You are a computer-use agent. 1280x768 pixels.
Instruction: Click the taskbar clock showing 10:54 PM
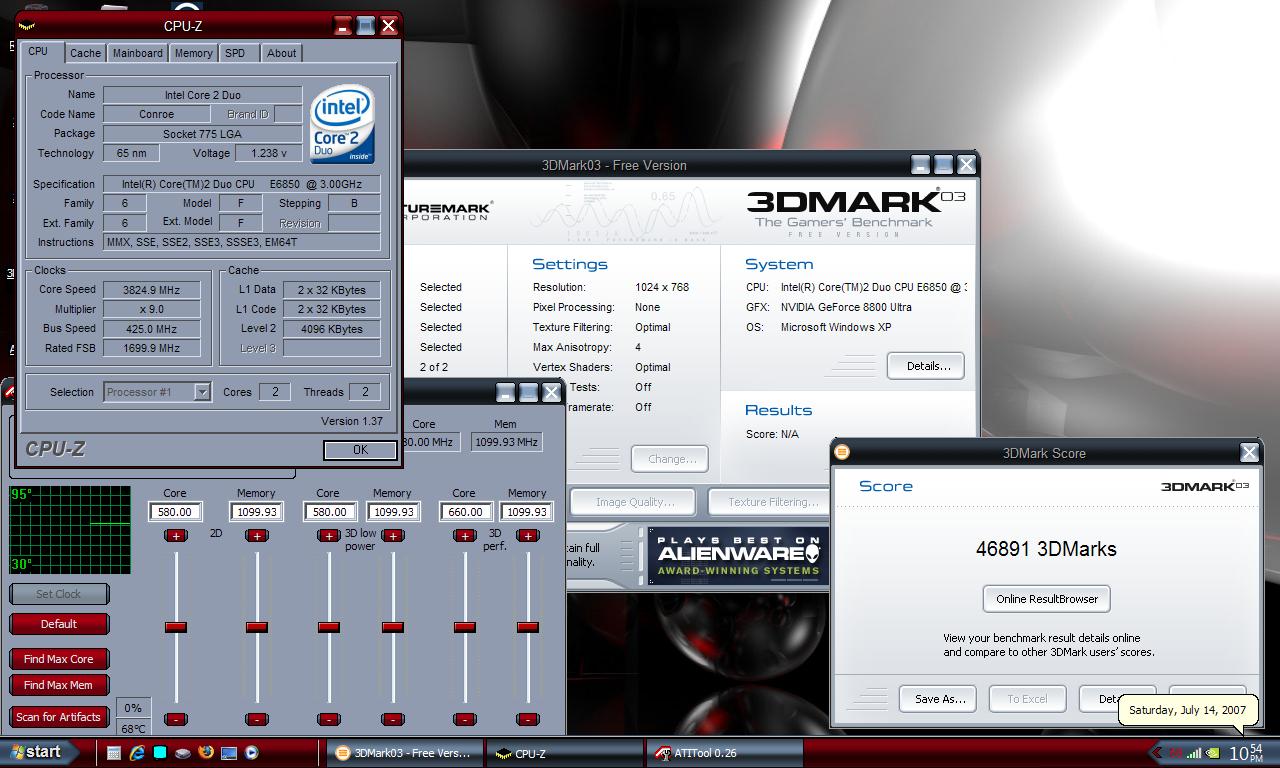1245,753
